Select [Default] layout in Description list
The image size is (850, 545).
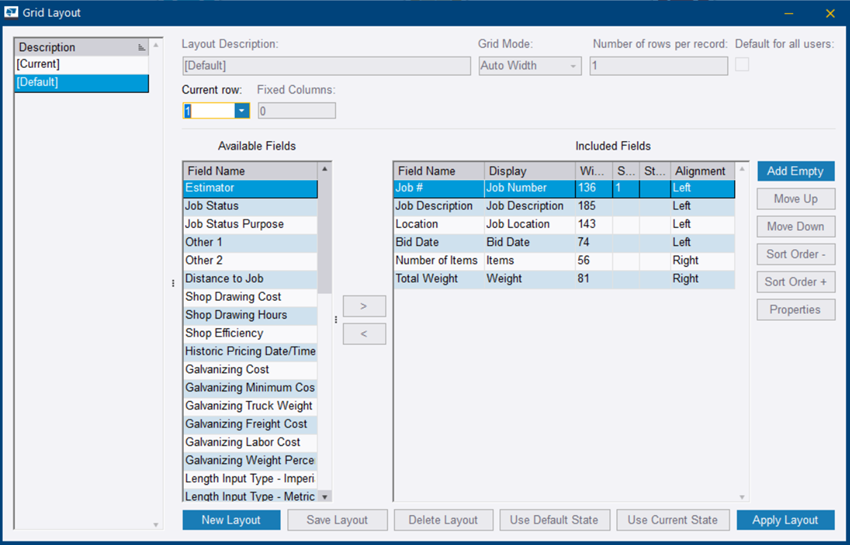[x=80, y=83]
